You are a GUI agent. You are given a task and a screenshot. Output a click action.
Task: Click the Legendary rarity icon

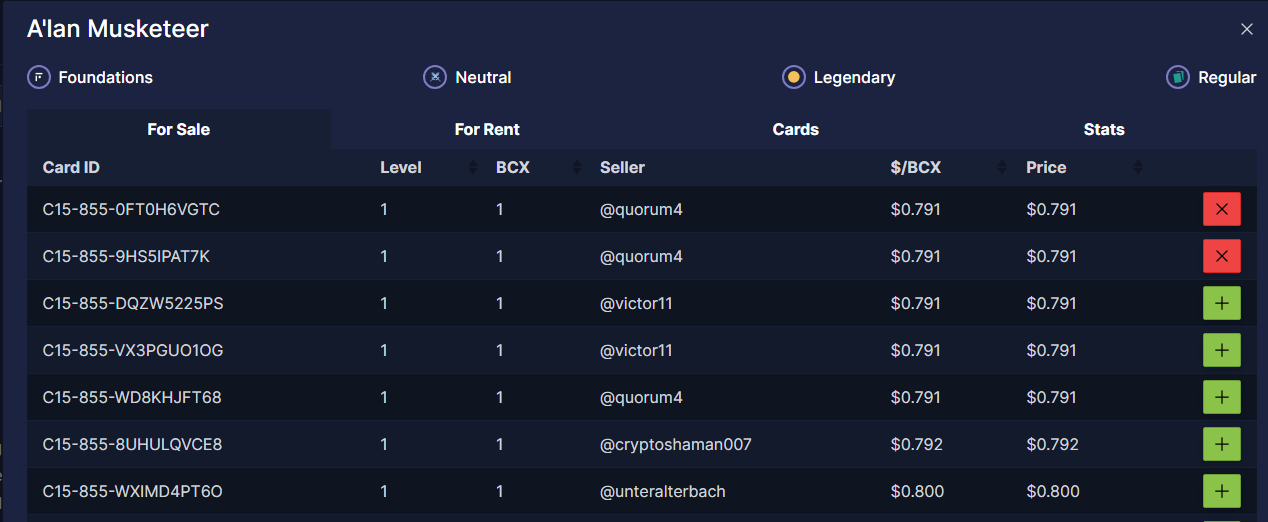click(x=793, y=77)
